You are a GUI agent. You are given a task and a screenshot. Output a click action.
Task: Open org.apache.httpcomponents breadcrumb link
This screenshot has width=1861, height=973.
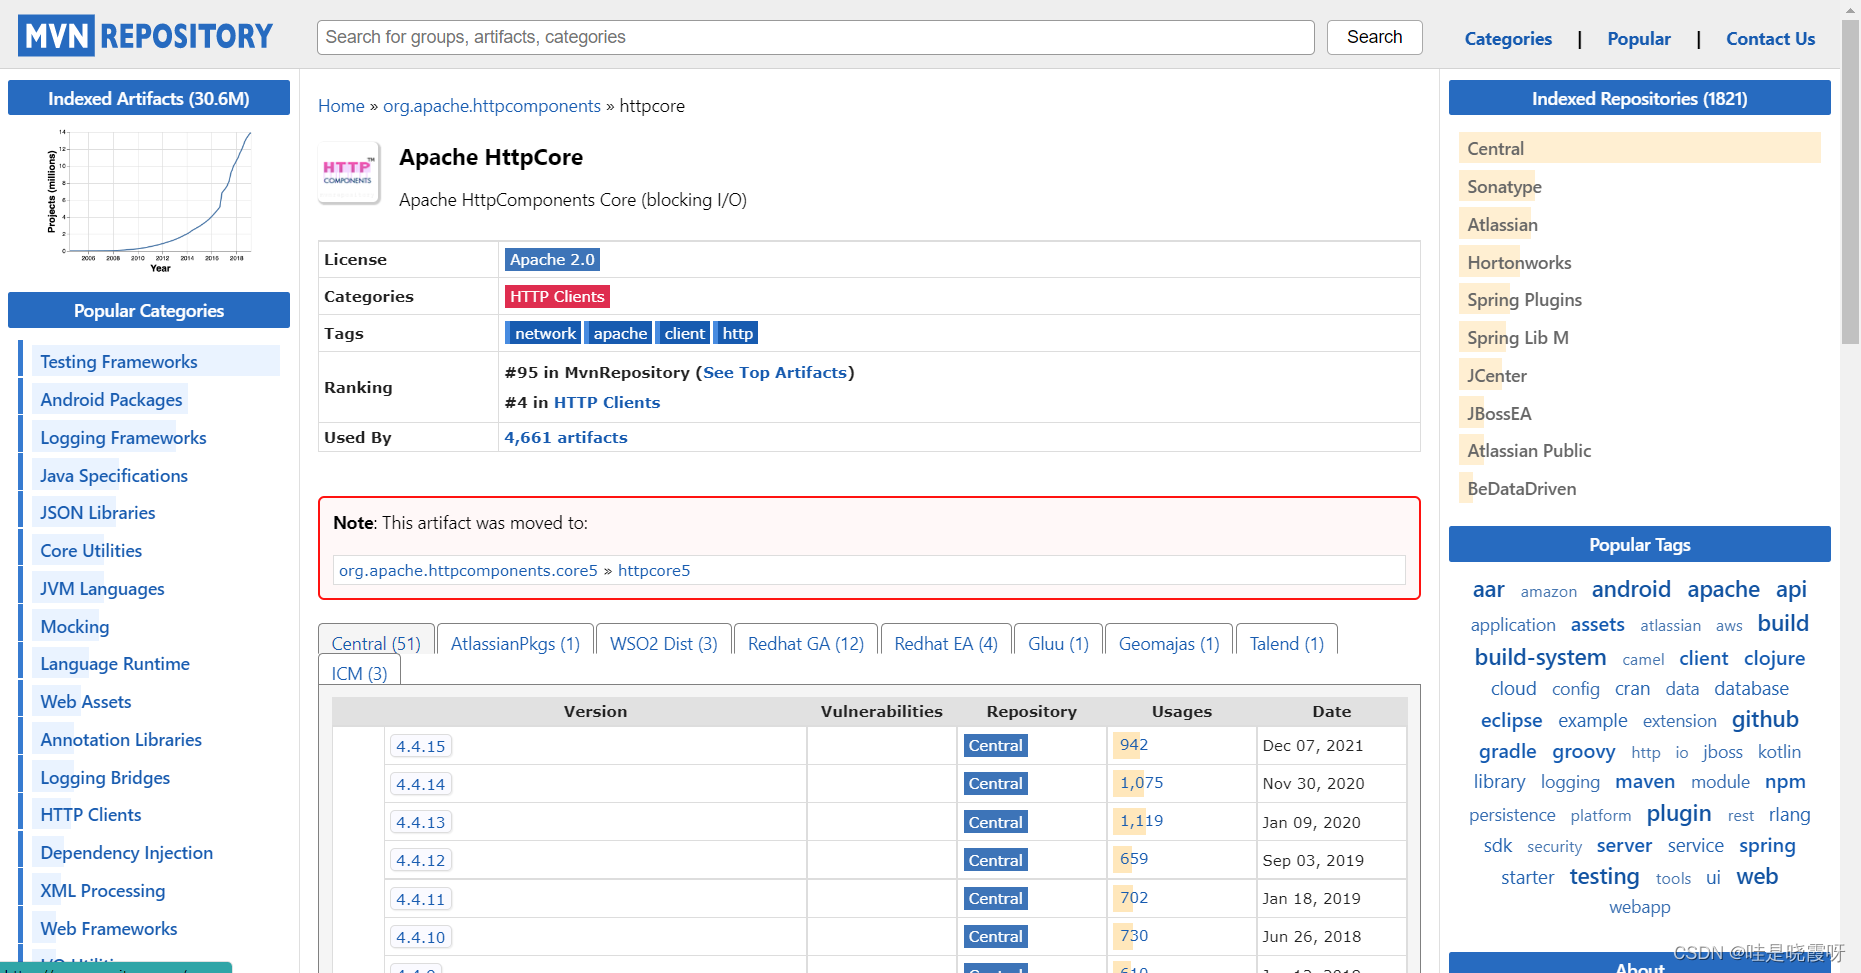tap(492, 106)
